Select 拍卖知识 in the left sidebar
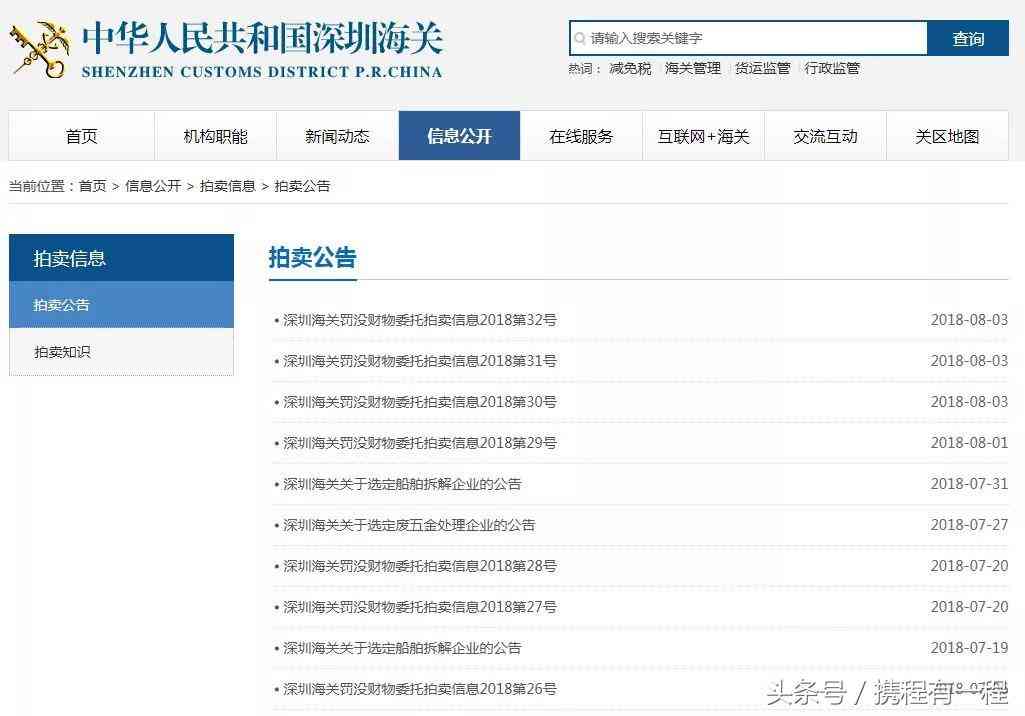 (x=62, y=352)
